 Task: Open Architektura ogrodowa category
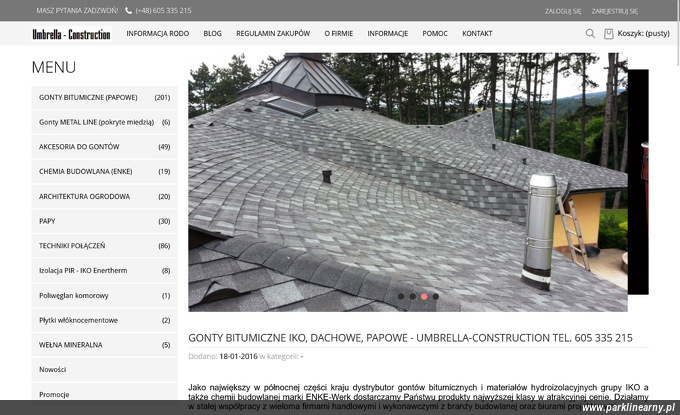(x=105, y=196)
